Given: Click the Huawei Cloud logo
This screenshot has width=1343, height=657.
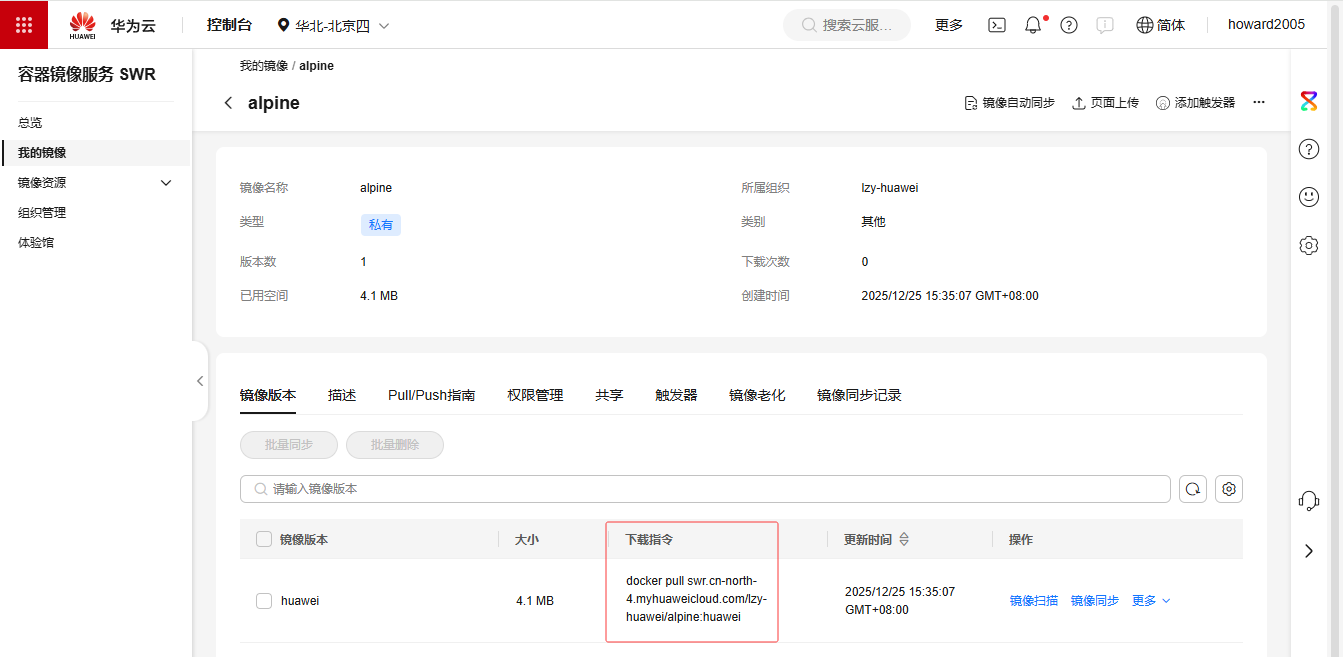Looking at the screenshot, I should tap(83, 25).
